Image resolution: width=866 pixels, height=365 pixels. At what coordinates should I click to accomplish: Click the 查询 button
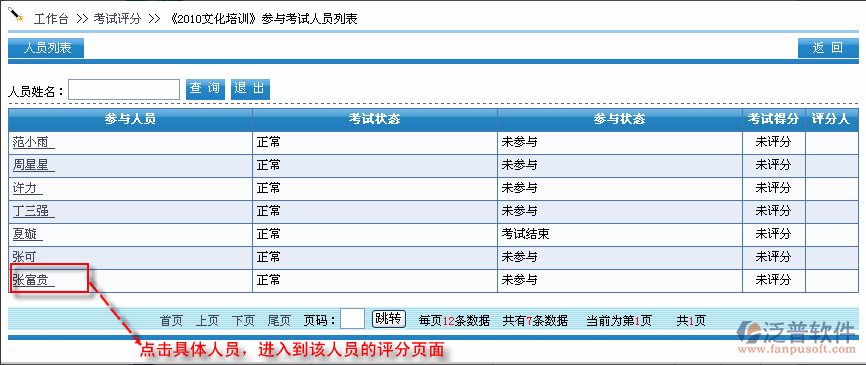(x=205, y=89)
